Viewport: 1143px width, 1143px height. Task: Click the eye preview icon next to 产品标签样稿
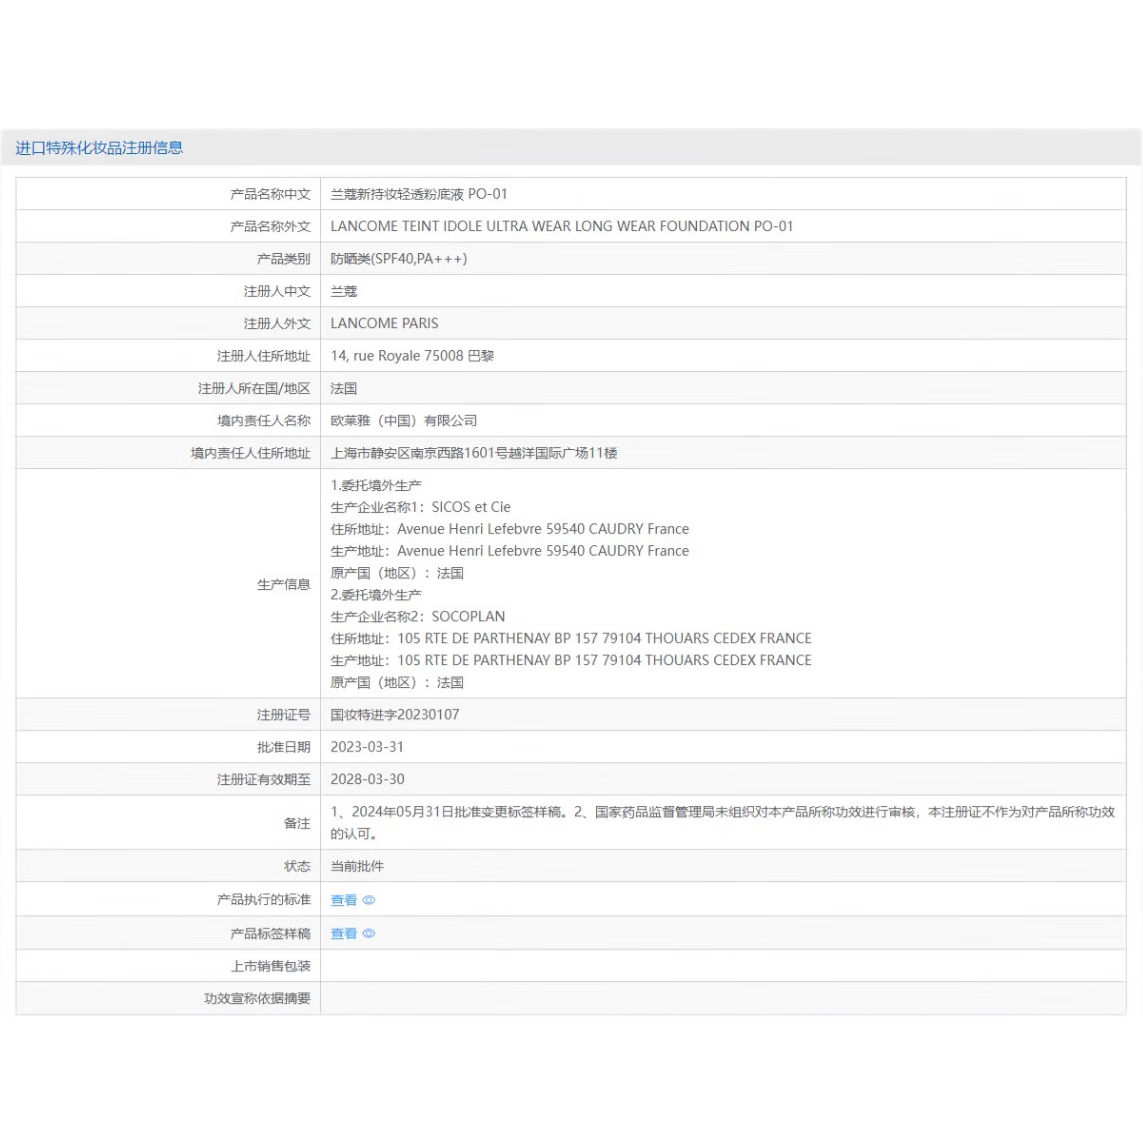tap(368, 933)
